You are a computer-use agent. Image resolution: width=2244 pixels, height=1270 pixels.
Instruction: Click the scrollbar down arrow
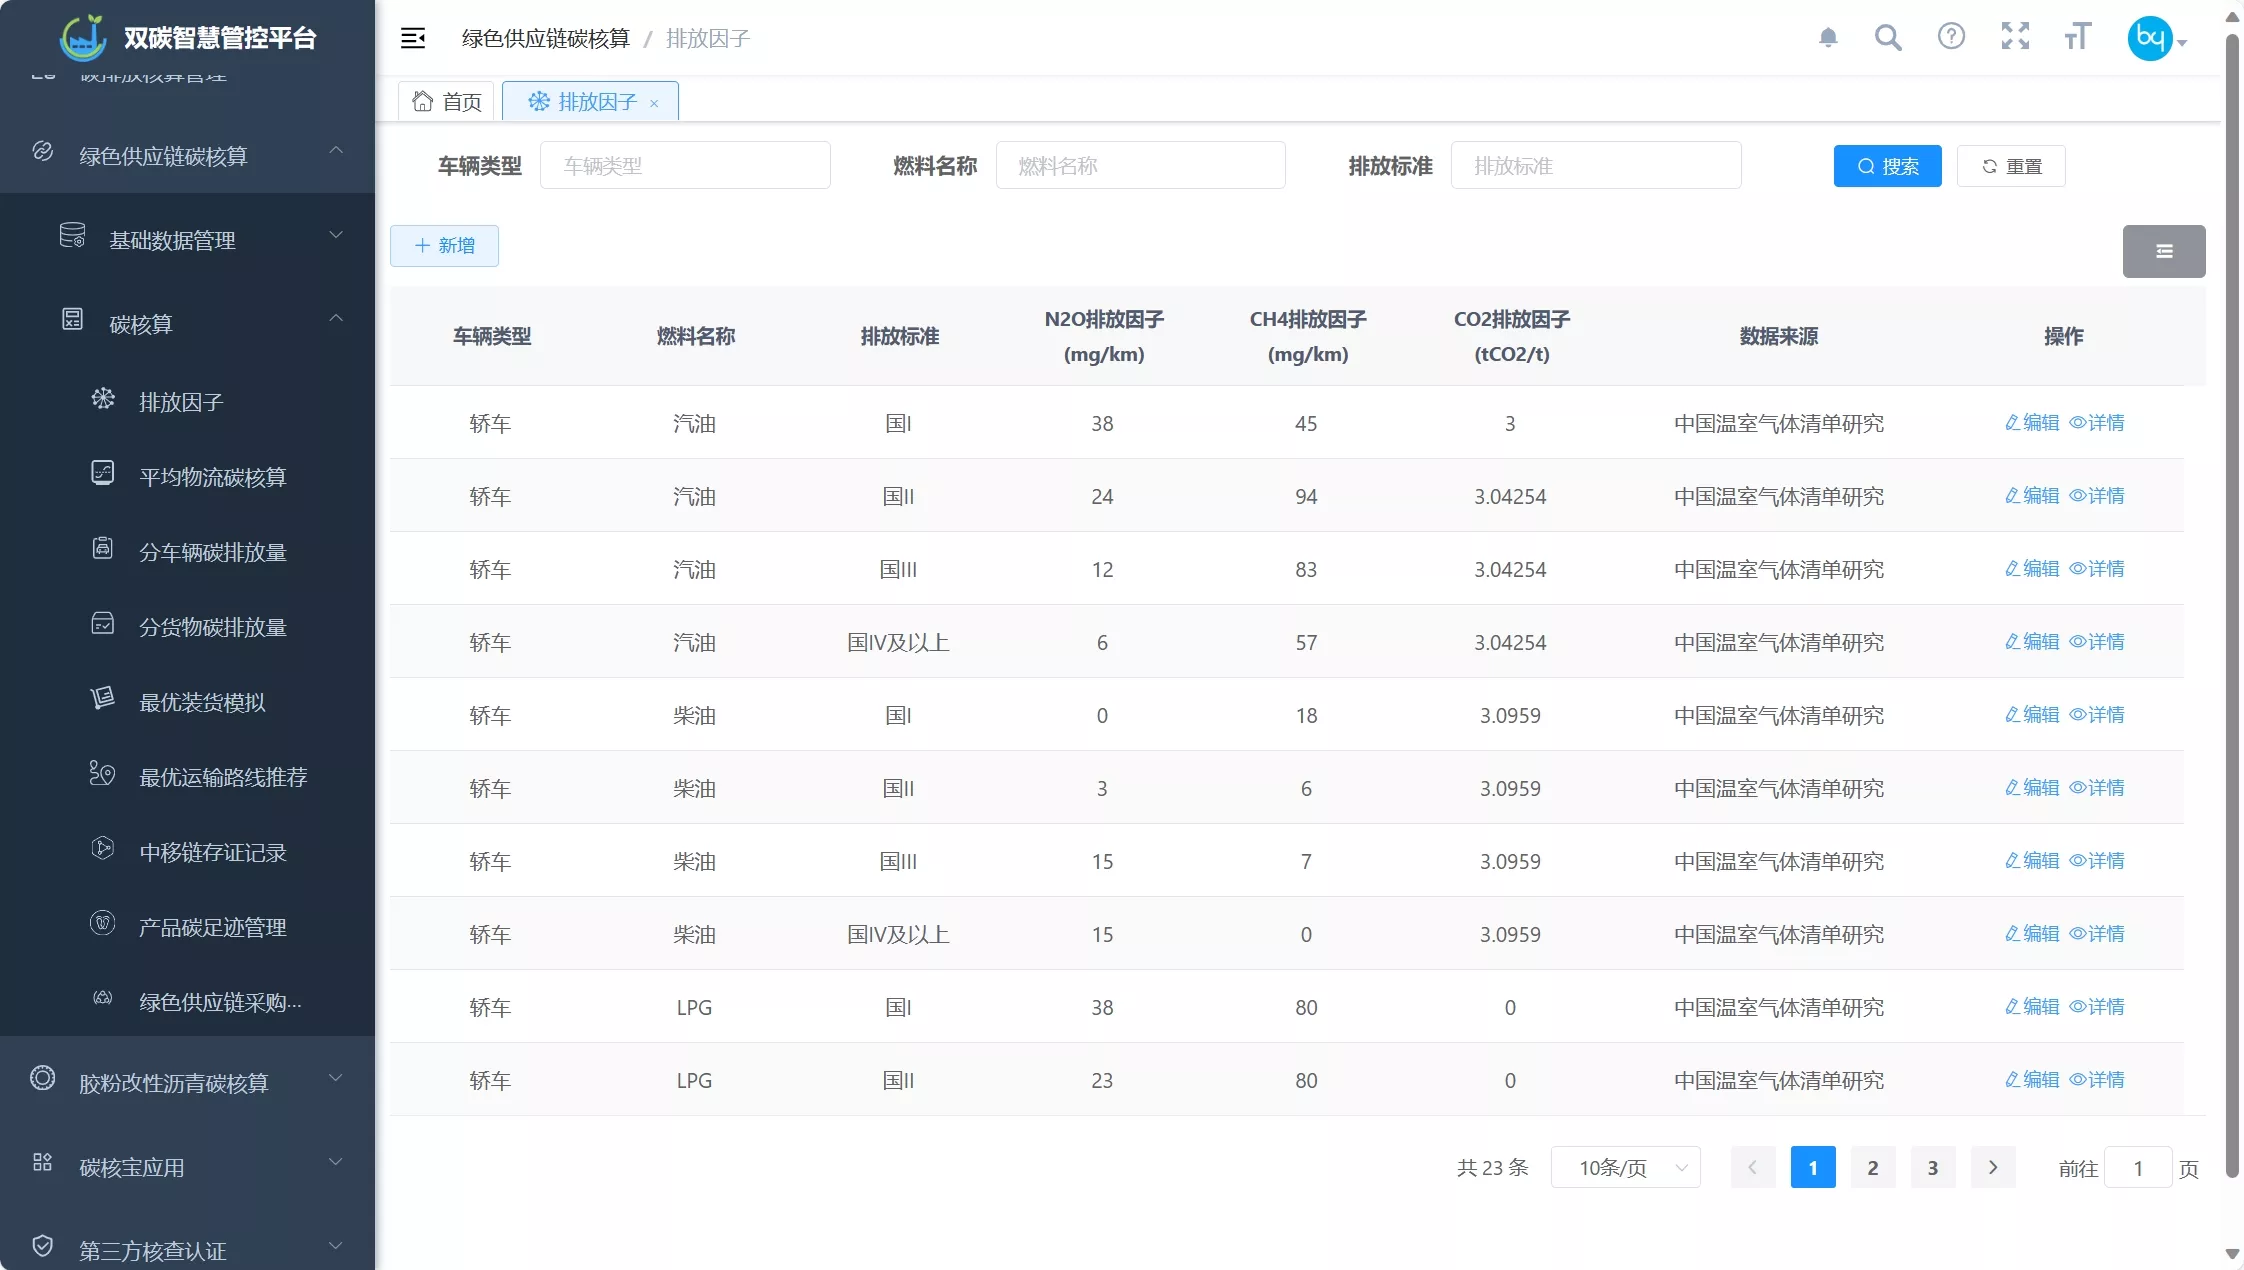pos(2232,1254)
